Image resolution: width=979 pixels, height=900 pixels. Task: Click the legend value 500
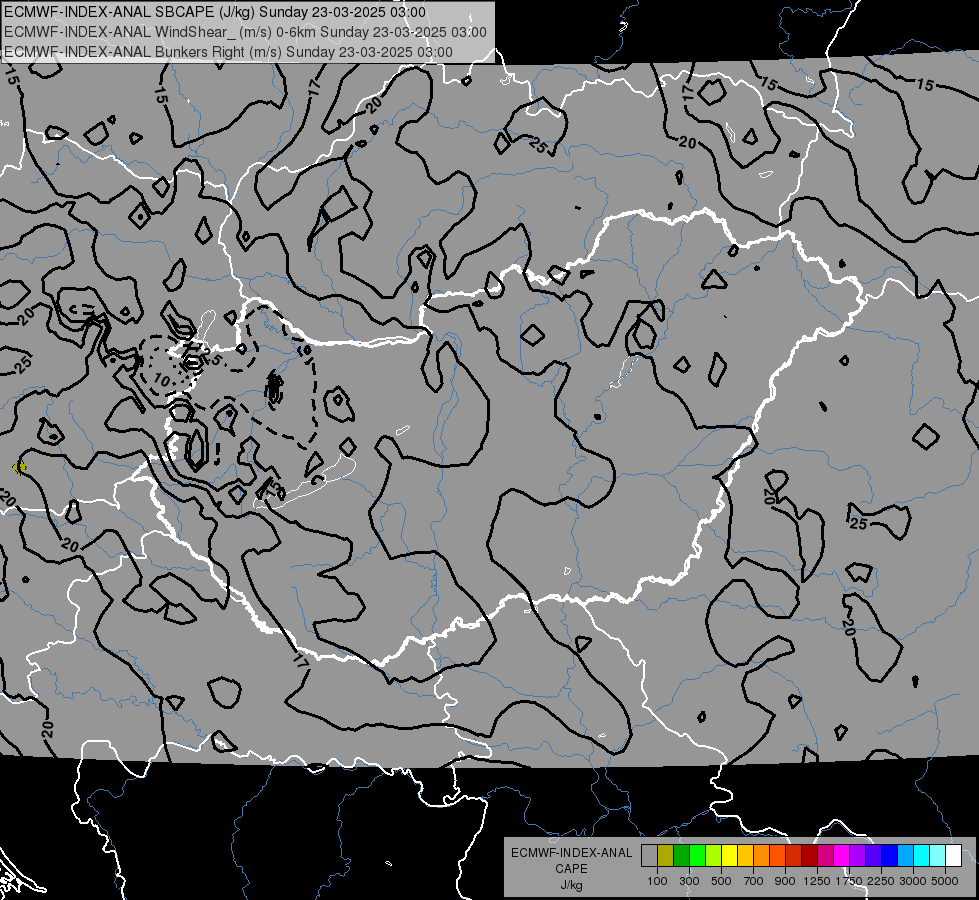click(721, 881)
